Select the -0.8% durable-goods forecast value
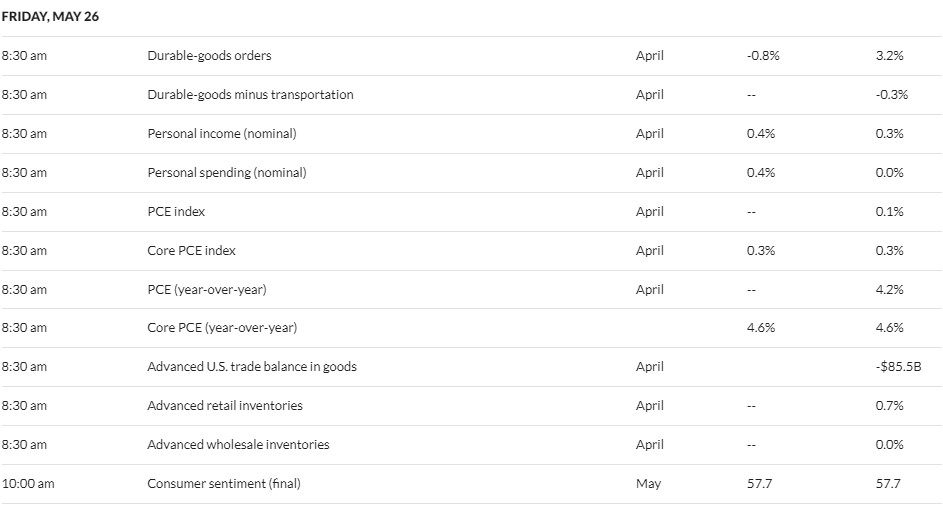The height and width of the screenshot is (508, 943). tap(763, 56)
